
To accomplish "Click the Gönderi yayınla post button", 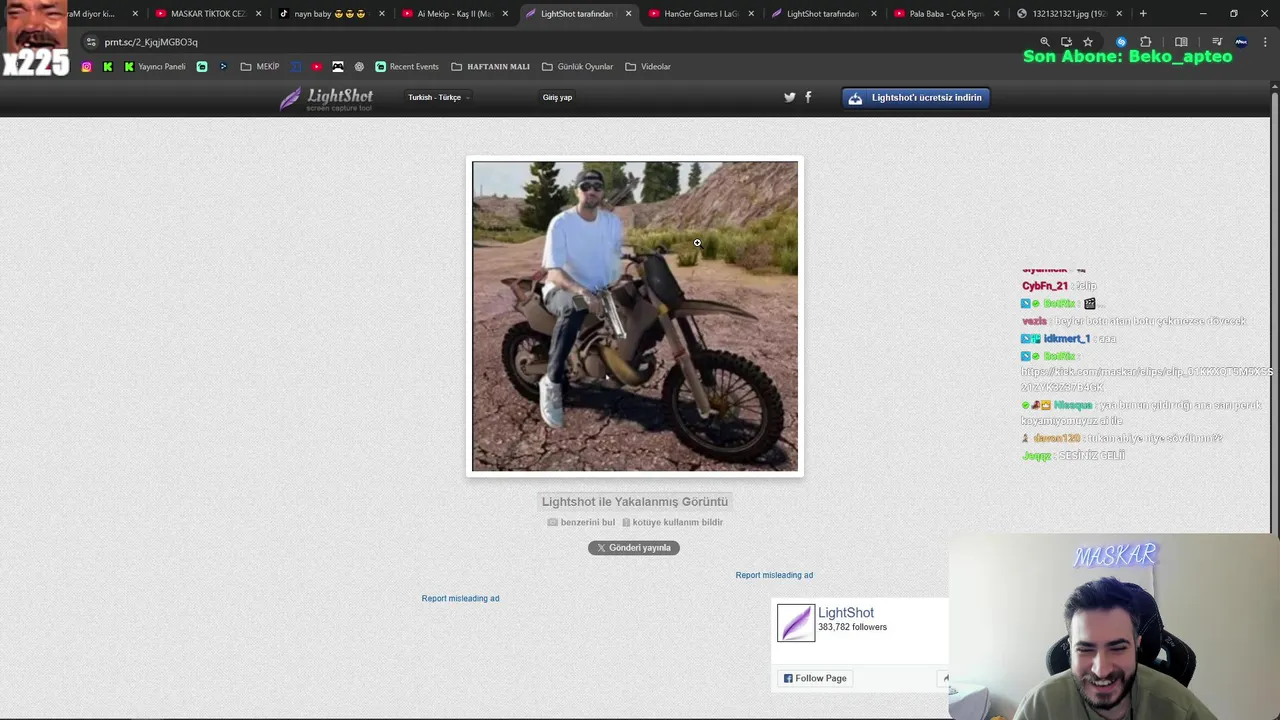I will tap(634, 548).
